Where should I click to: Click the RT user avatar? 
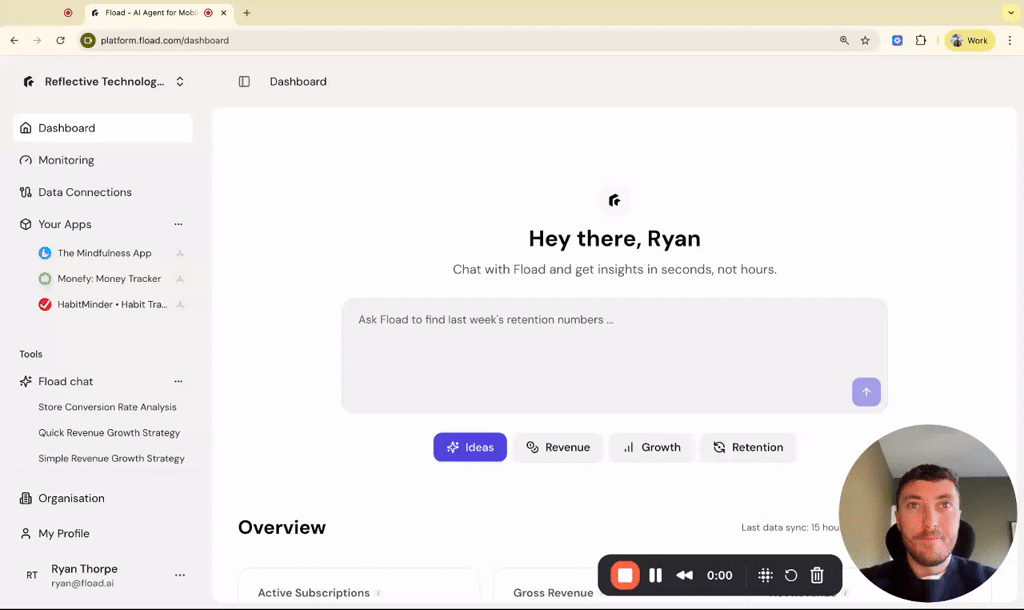point(32,575)
